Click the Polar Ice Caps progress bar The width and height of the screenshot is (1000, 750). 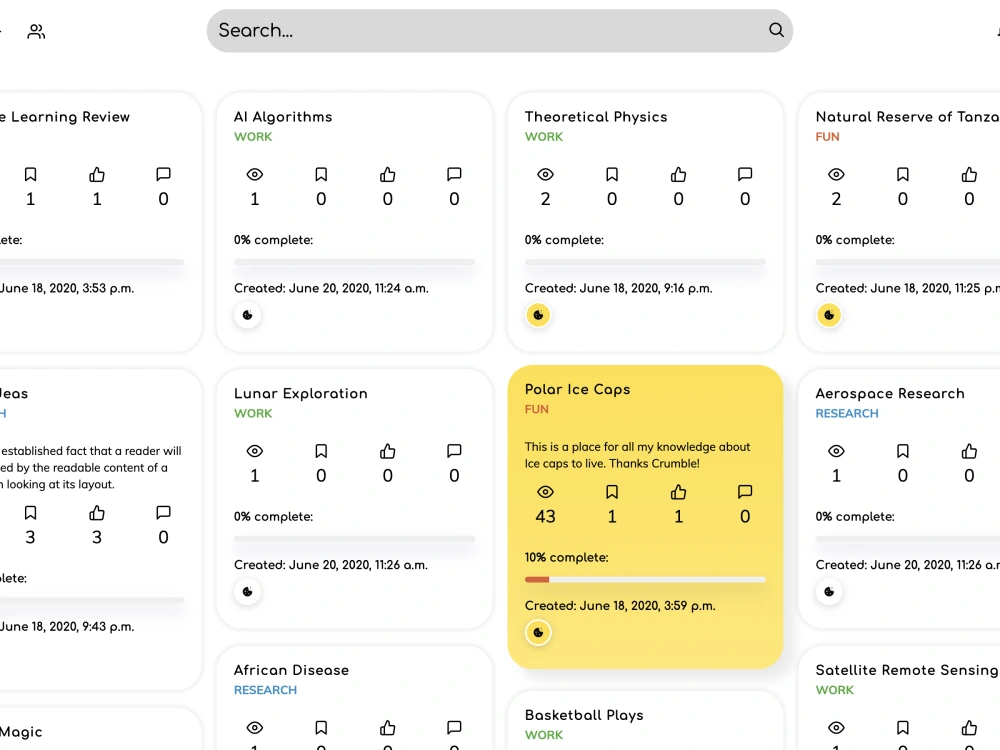645,580
